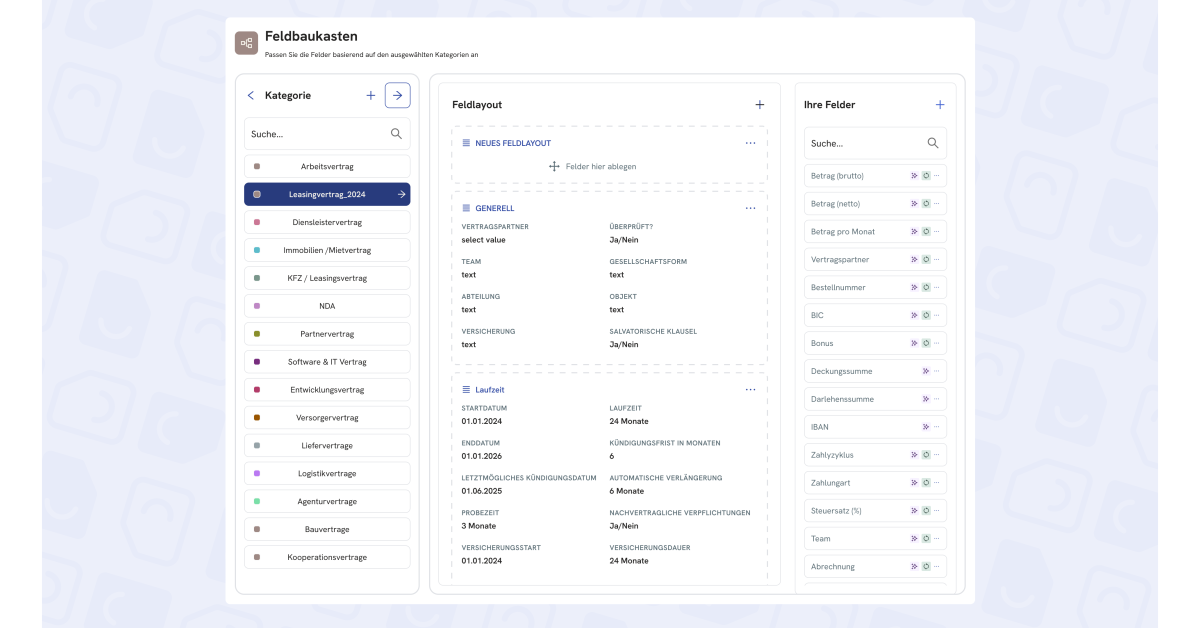The width and height of the screenshot is (1200, 628).
Task: Click the move-cross icon beside Felder hier ablegen
Action: click(554, 166)
